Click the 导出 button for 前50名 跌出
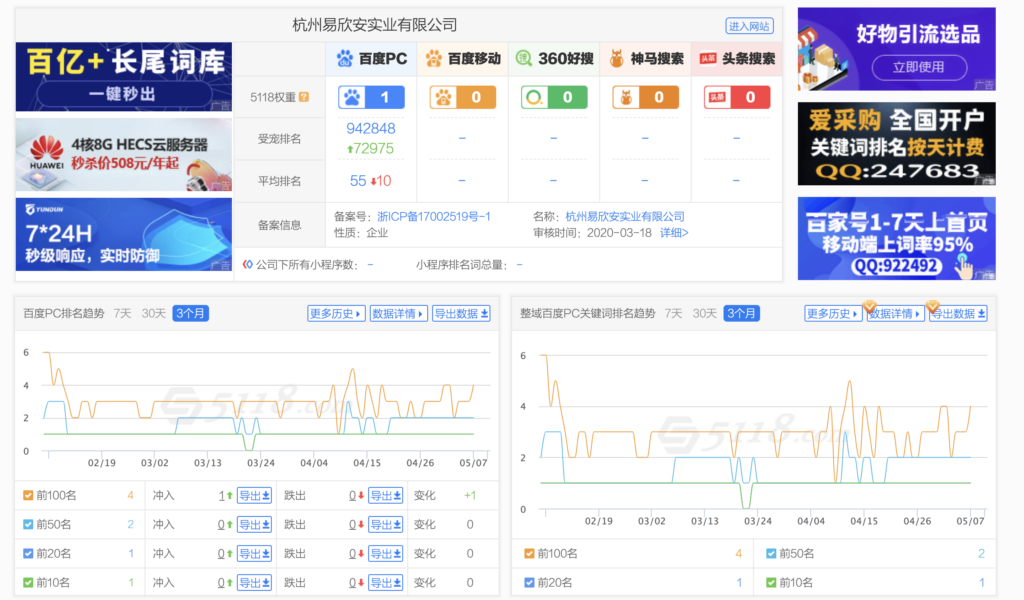This screenshot has height=600, width=1024. (x=385, y=524)
